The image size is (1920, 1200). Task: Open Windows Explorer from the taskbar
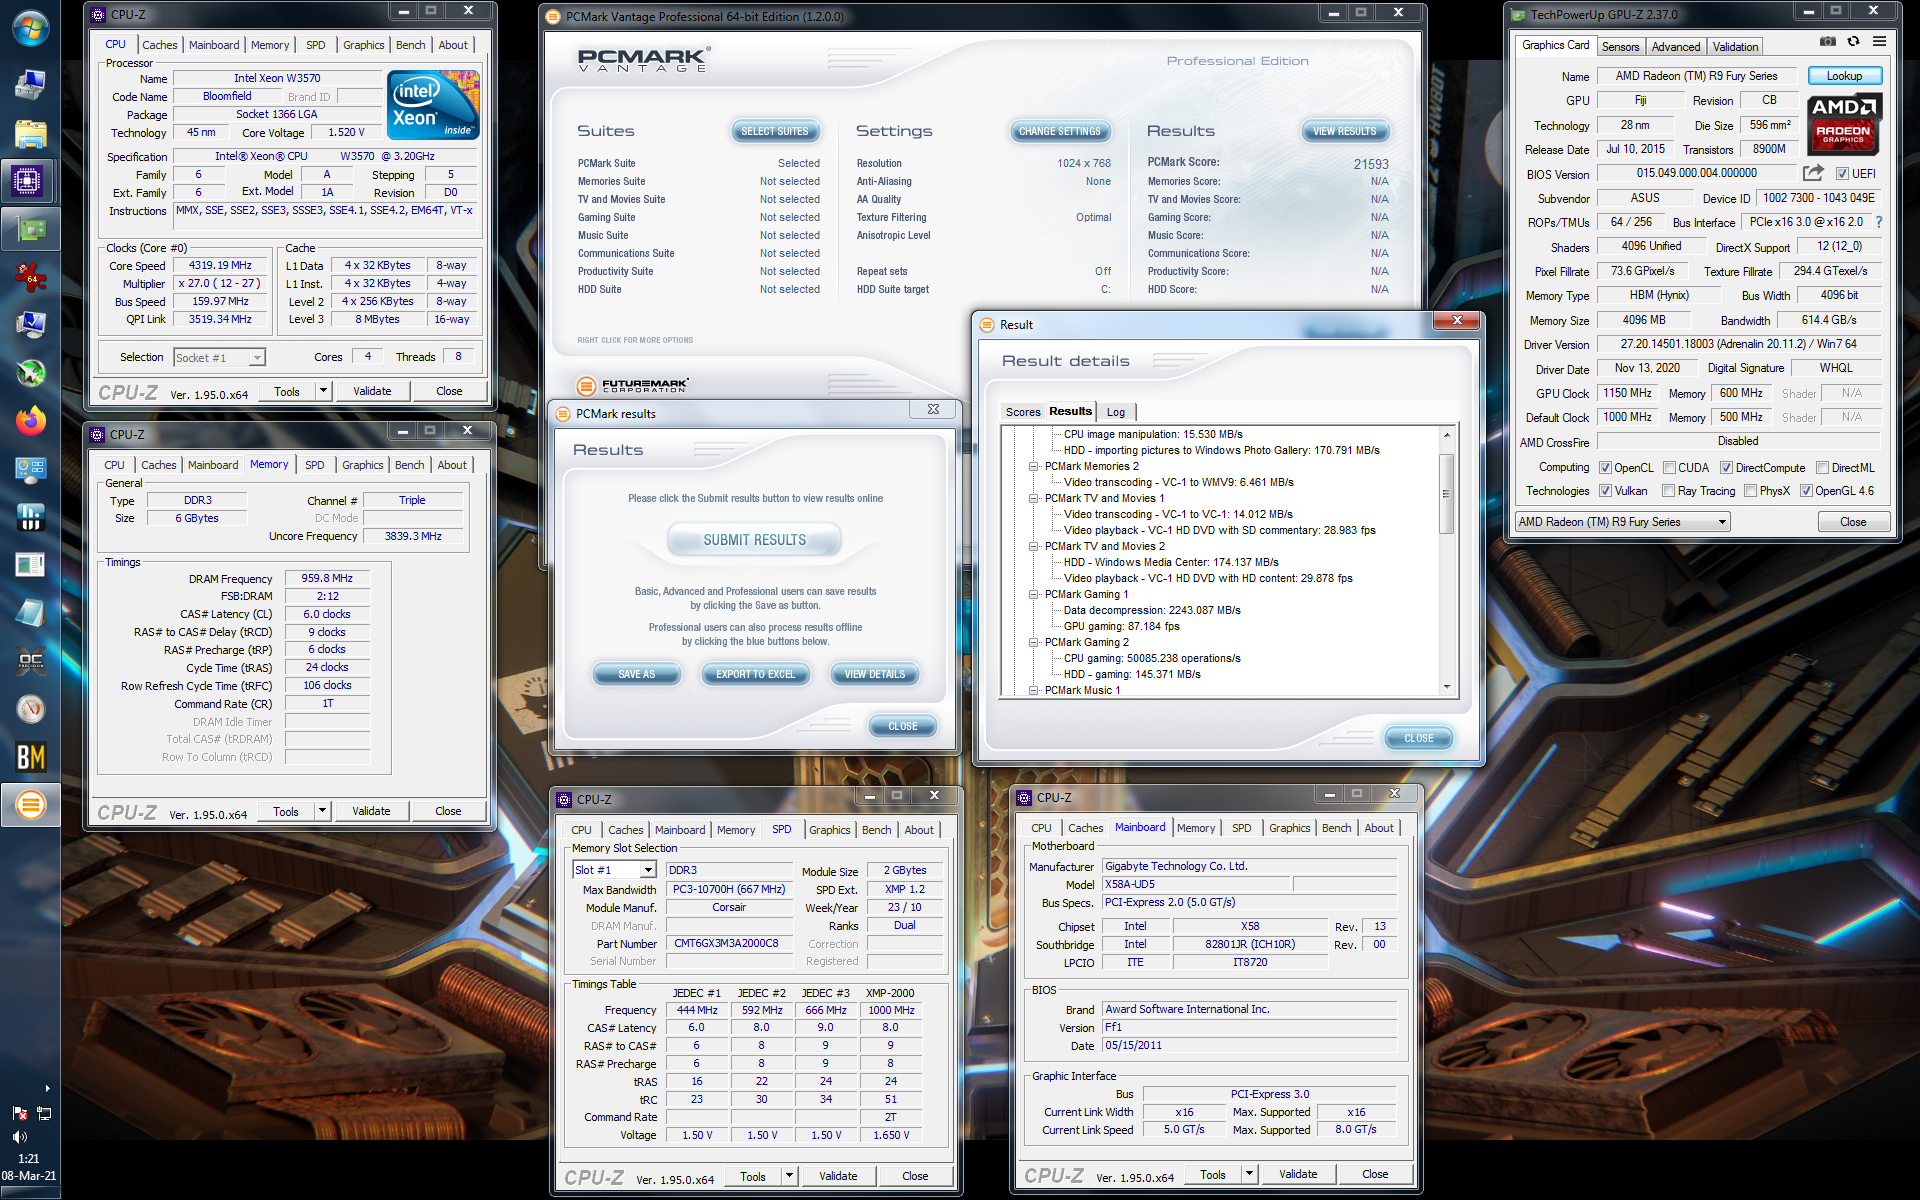tap(30, 133)
